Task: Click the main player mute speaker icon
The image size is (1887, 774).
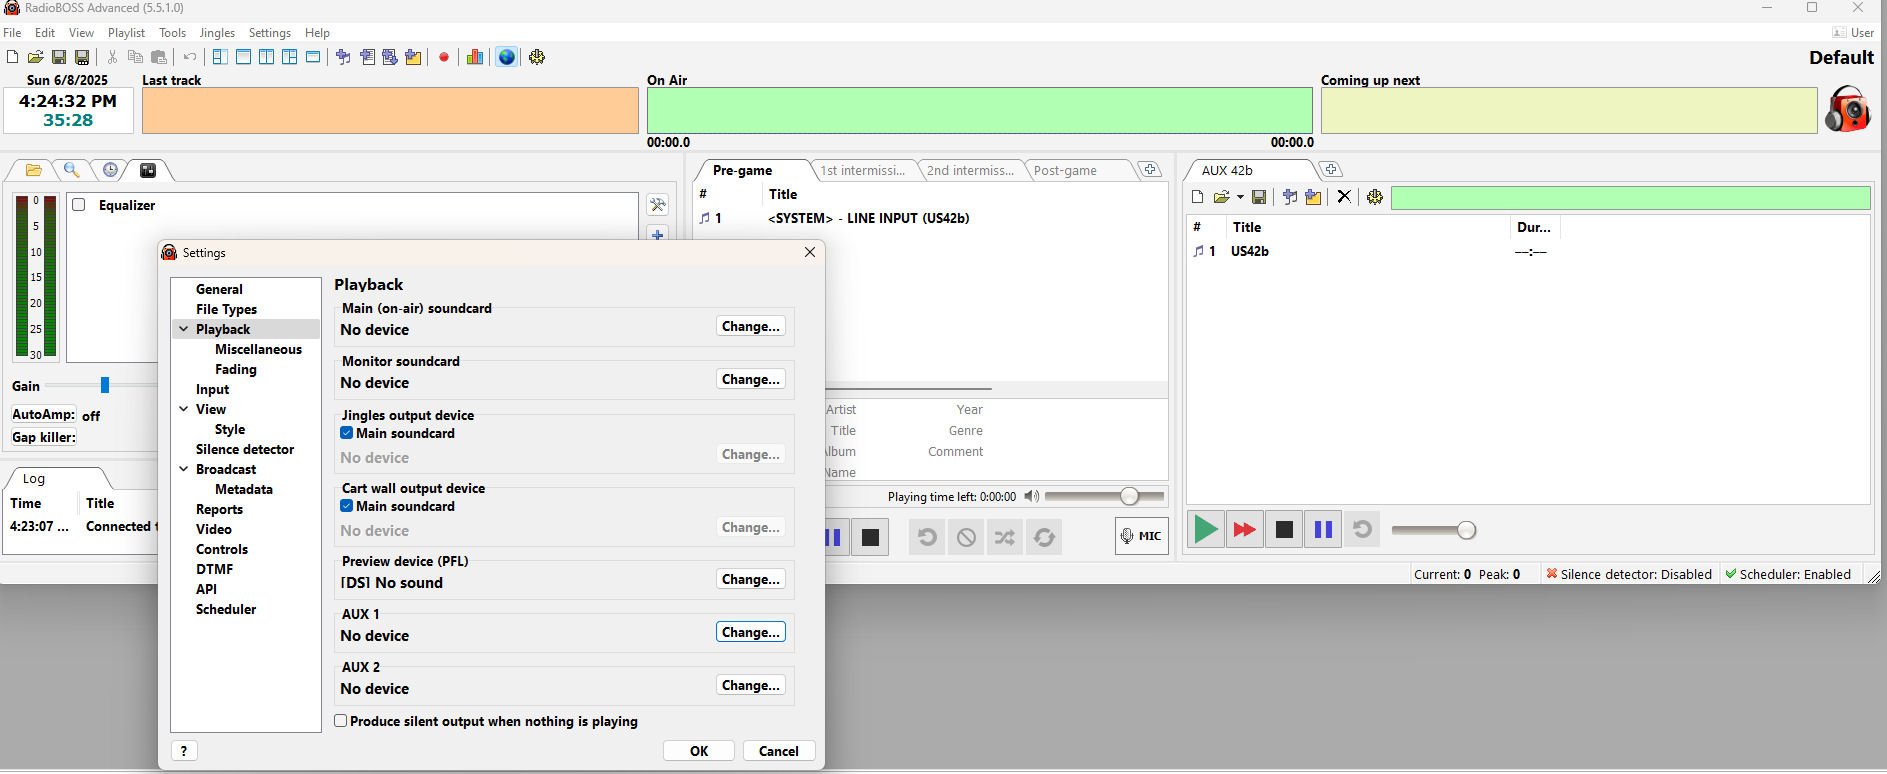Action: tap(1032, 496)
